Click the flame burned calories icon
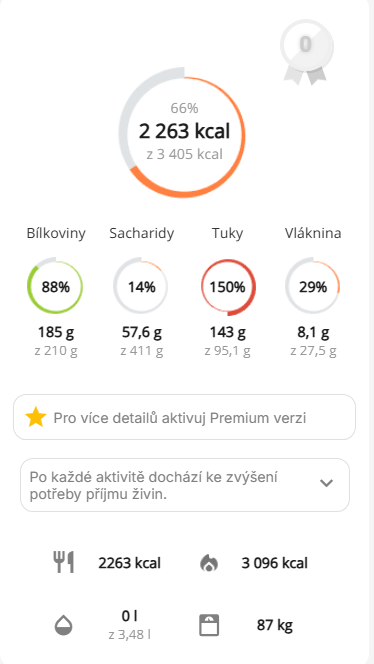The height and width of the screenshot is (664, 374). point(209,563)
